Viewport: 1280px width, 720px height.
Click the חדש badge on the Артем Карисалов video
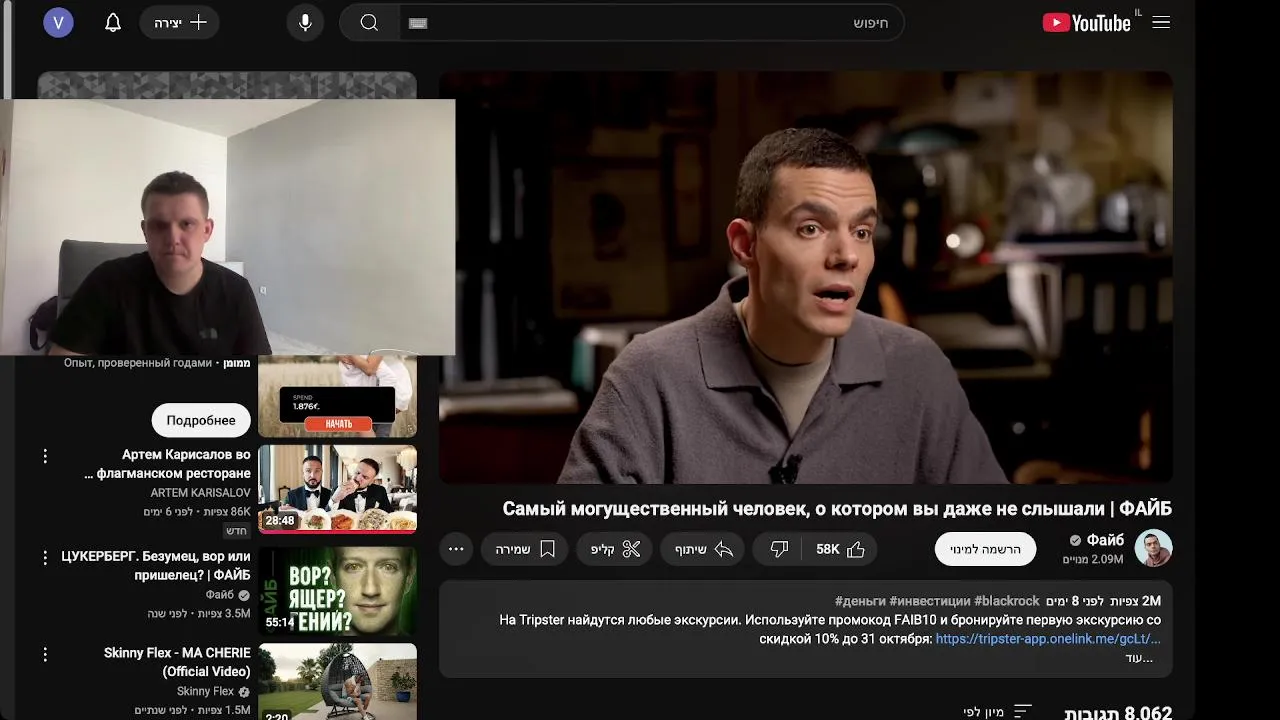click(237, 531)
